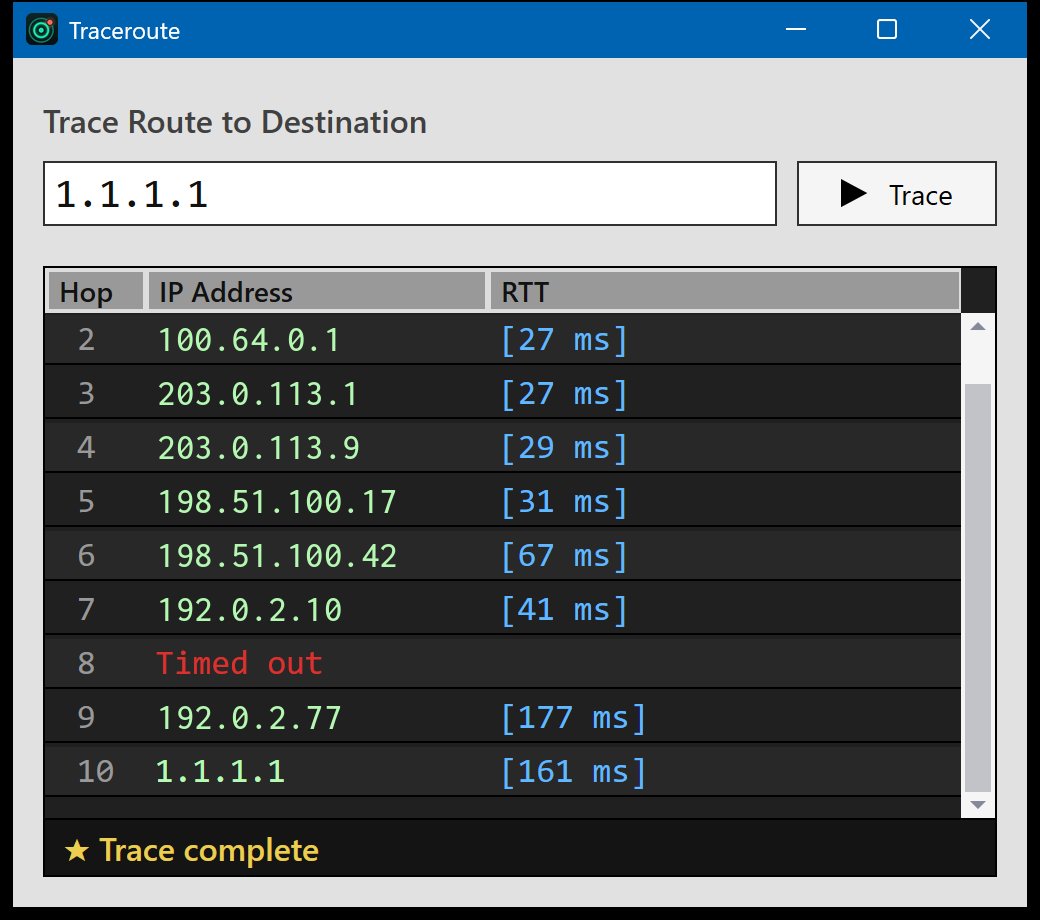Click the Trace complete status message

point(209,850)
